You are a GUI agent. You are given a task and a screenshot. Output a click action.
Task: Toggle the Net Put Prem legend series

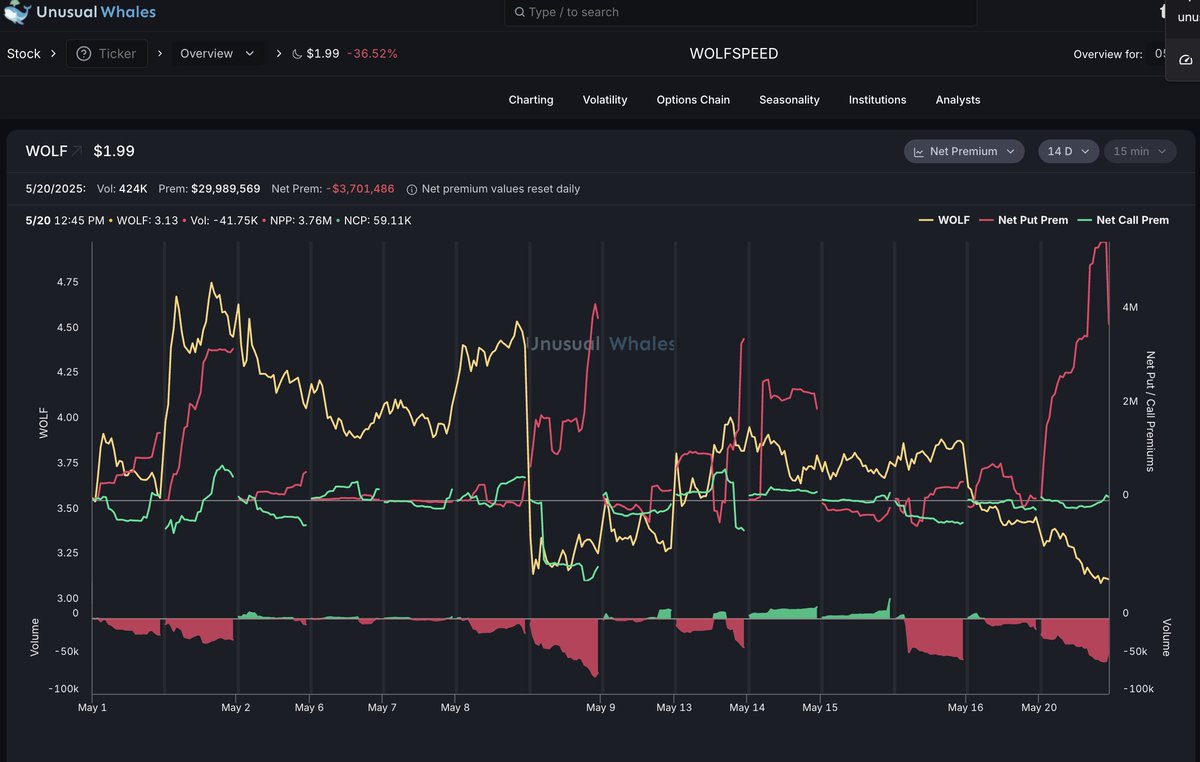point(1025,220)
